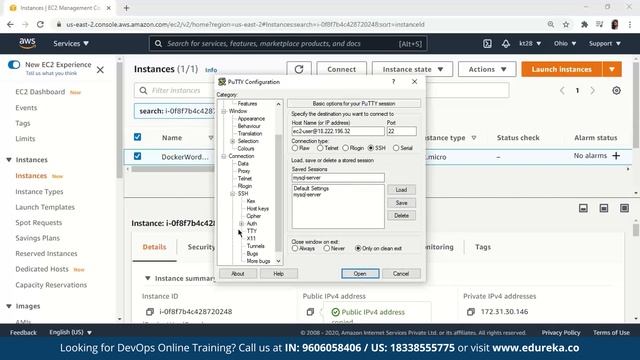Open the Chrome profile avatar

pyautogui.click(x=615, y=24)
